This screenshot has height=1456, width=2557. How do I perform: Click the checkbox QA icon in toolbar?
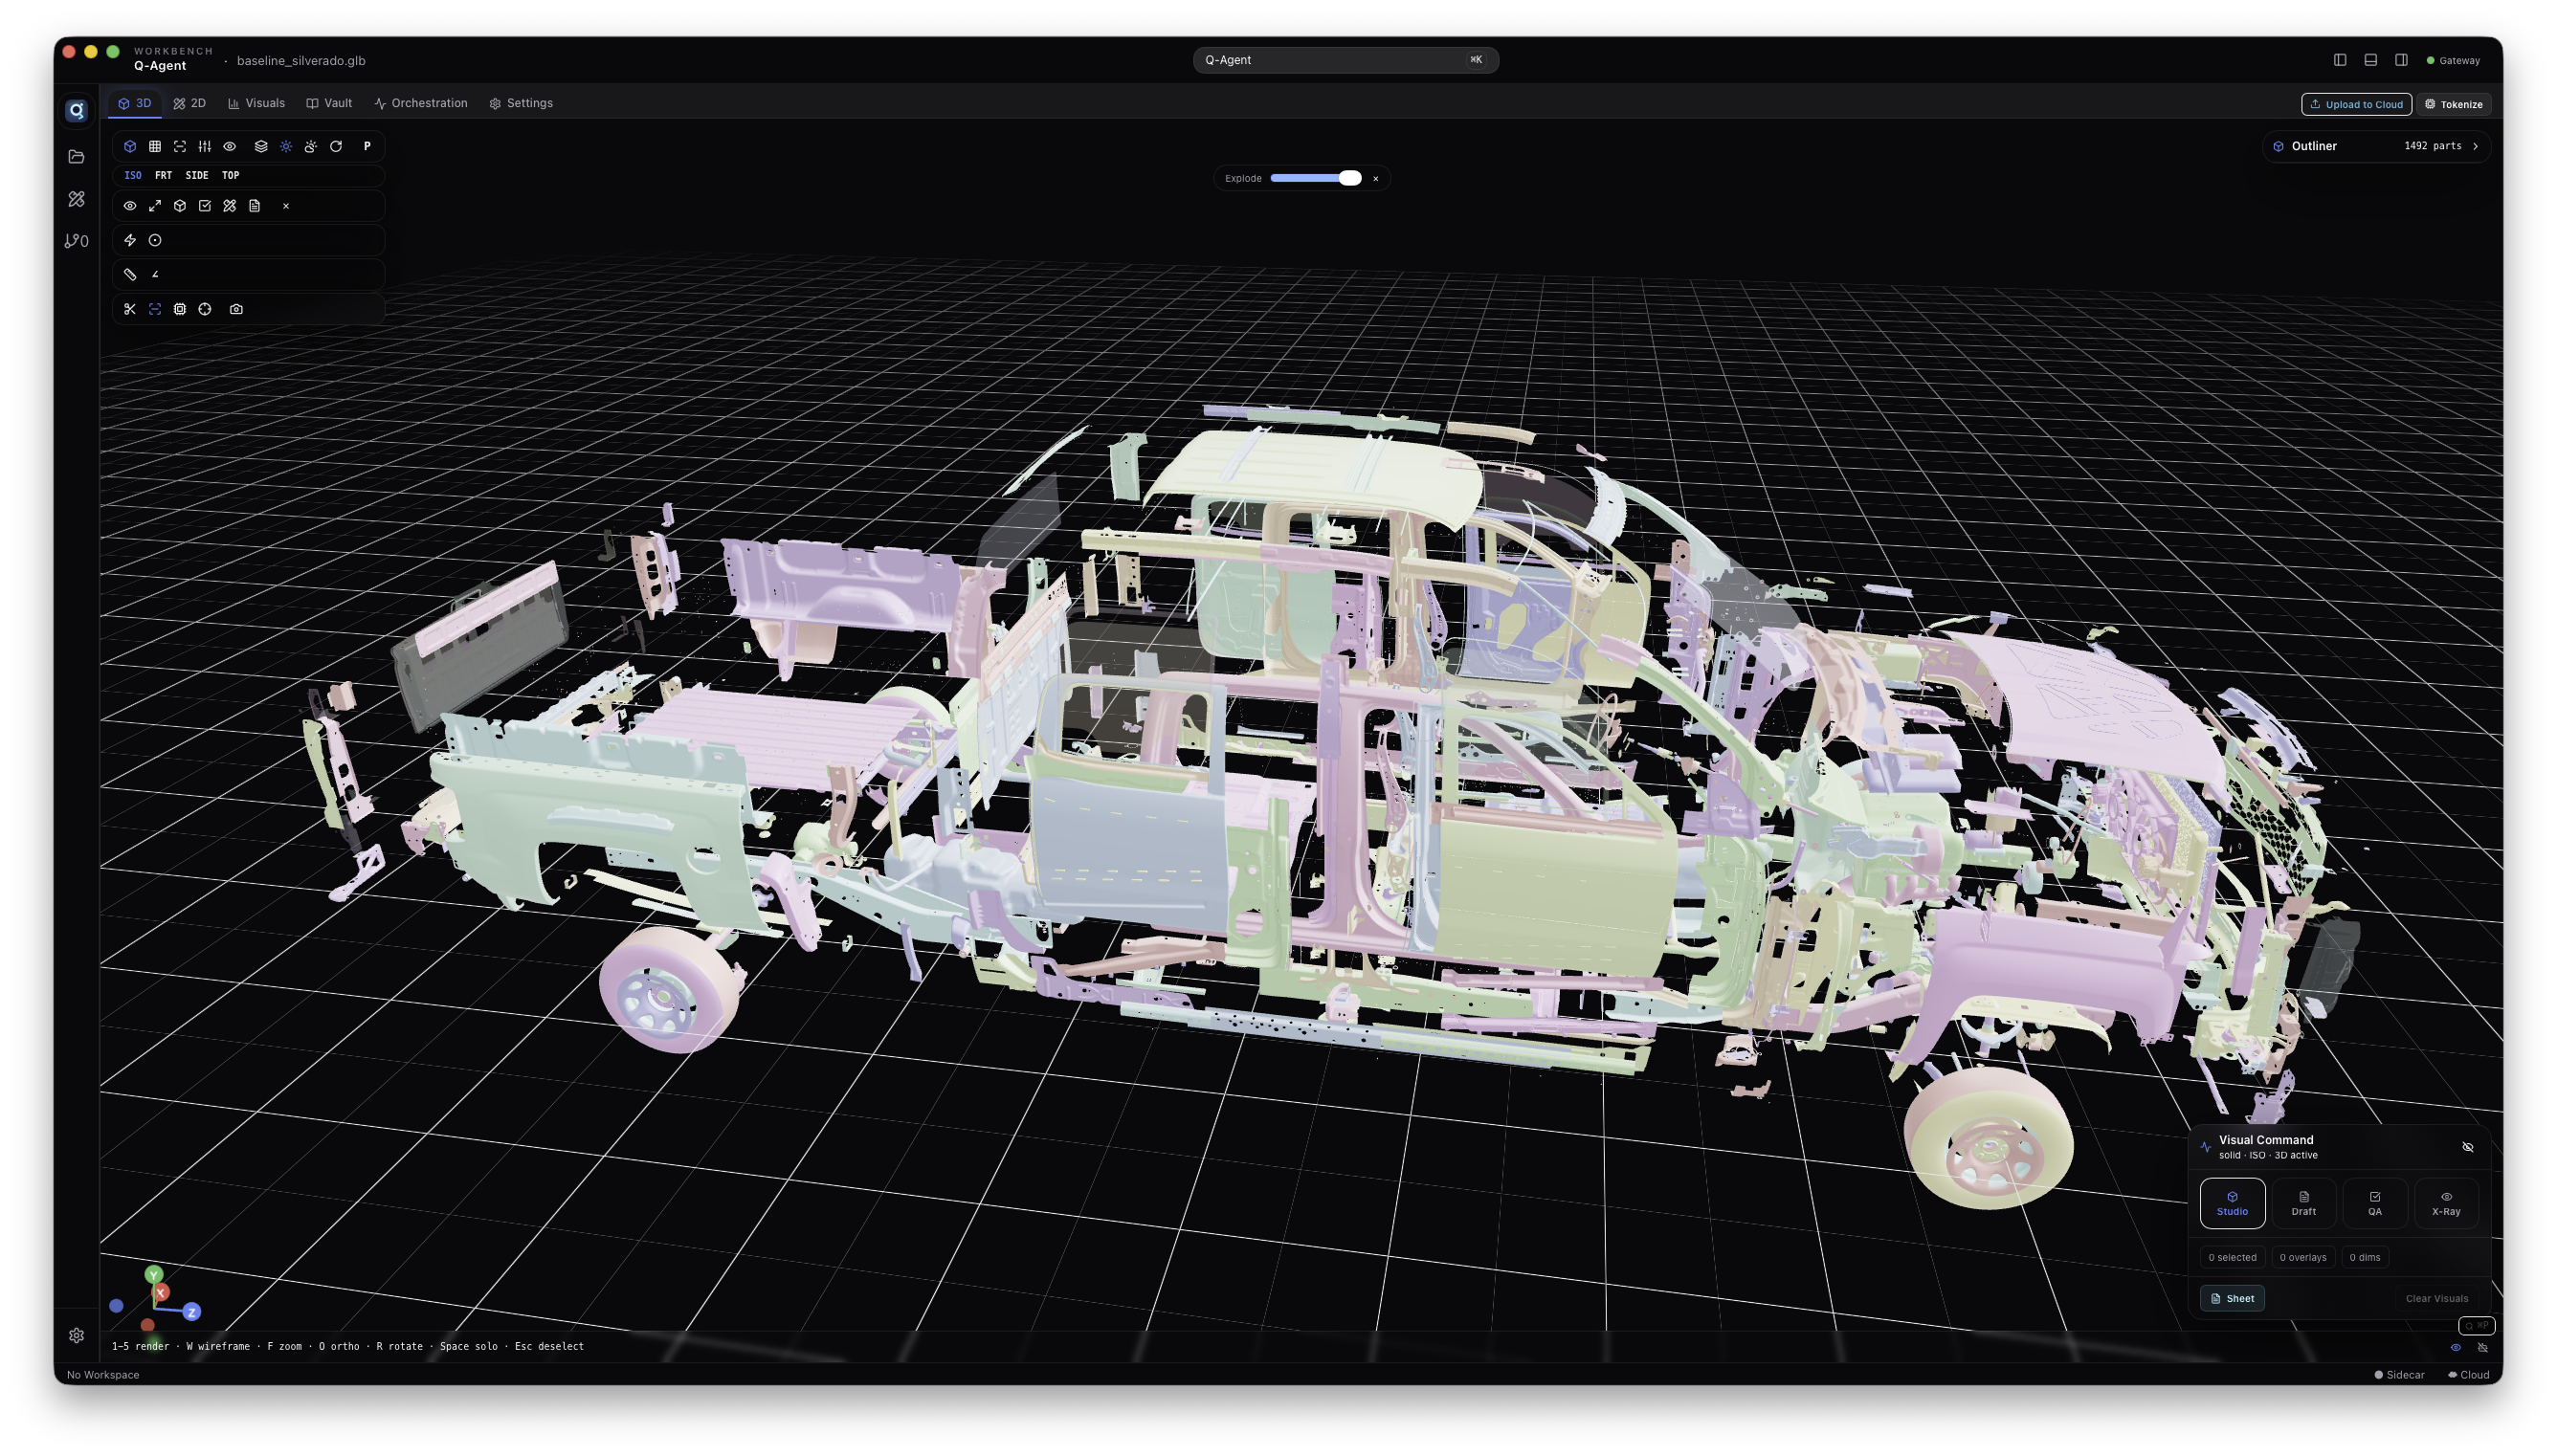pyautogui.click(x=205, y=206)
